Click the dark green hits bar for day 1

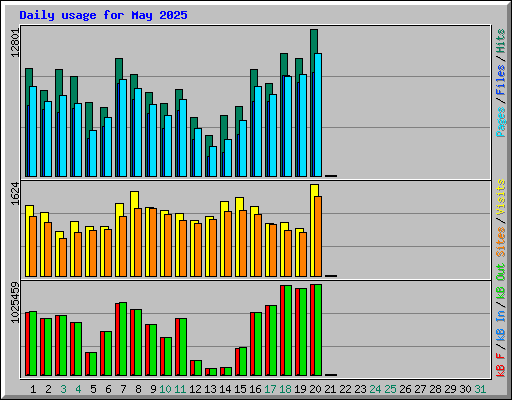pyautogui.click(x=29, y=77)
